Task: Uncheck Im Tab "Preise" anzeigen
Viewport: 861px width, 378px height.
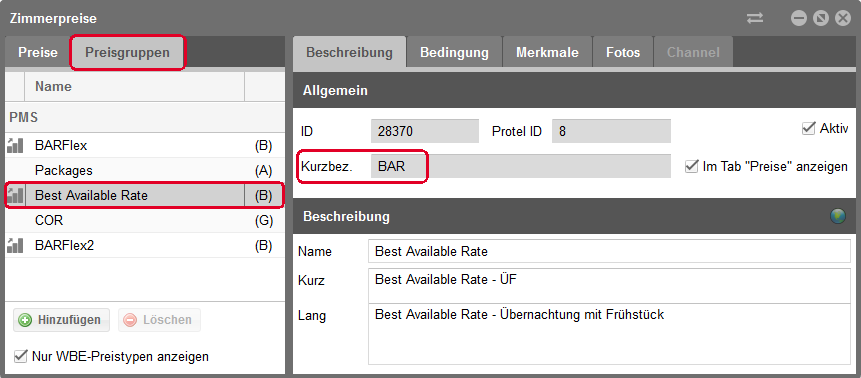Action: click(x=691, y=166)
